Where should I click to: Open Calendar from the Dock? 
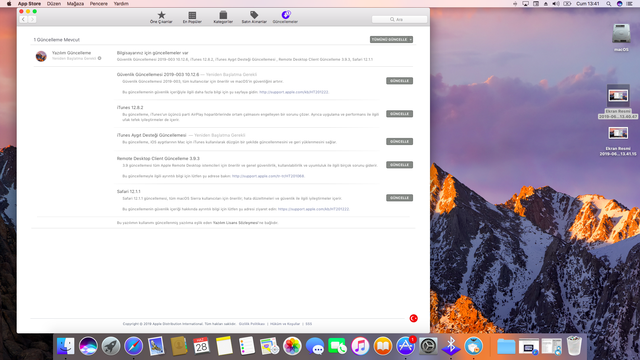[x=201, y=346]
